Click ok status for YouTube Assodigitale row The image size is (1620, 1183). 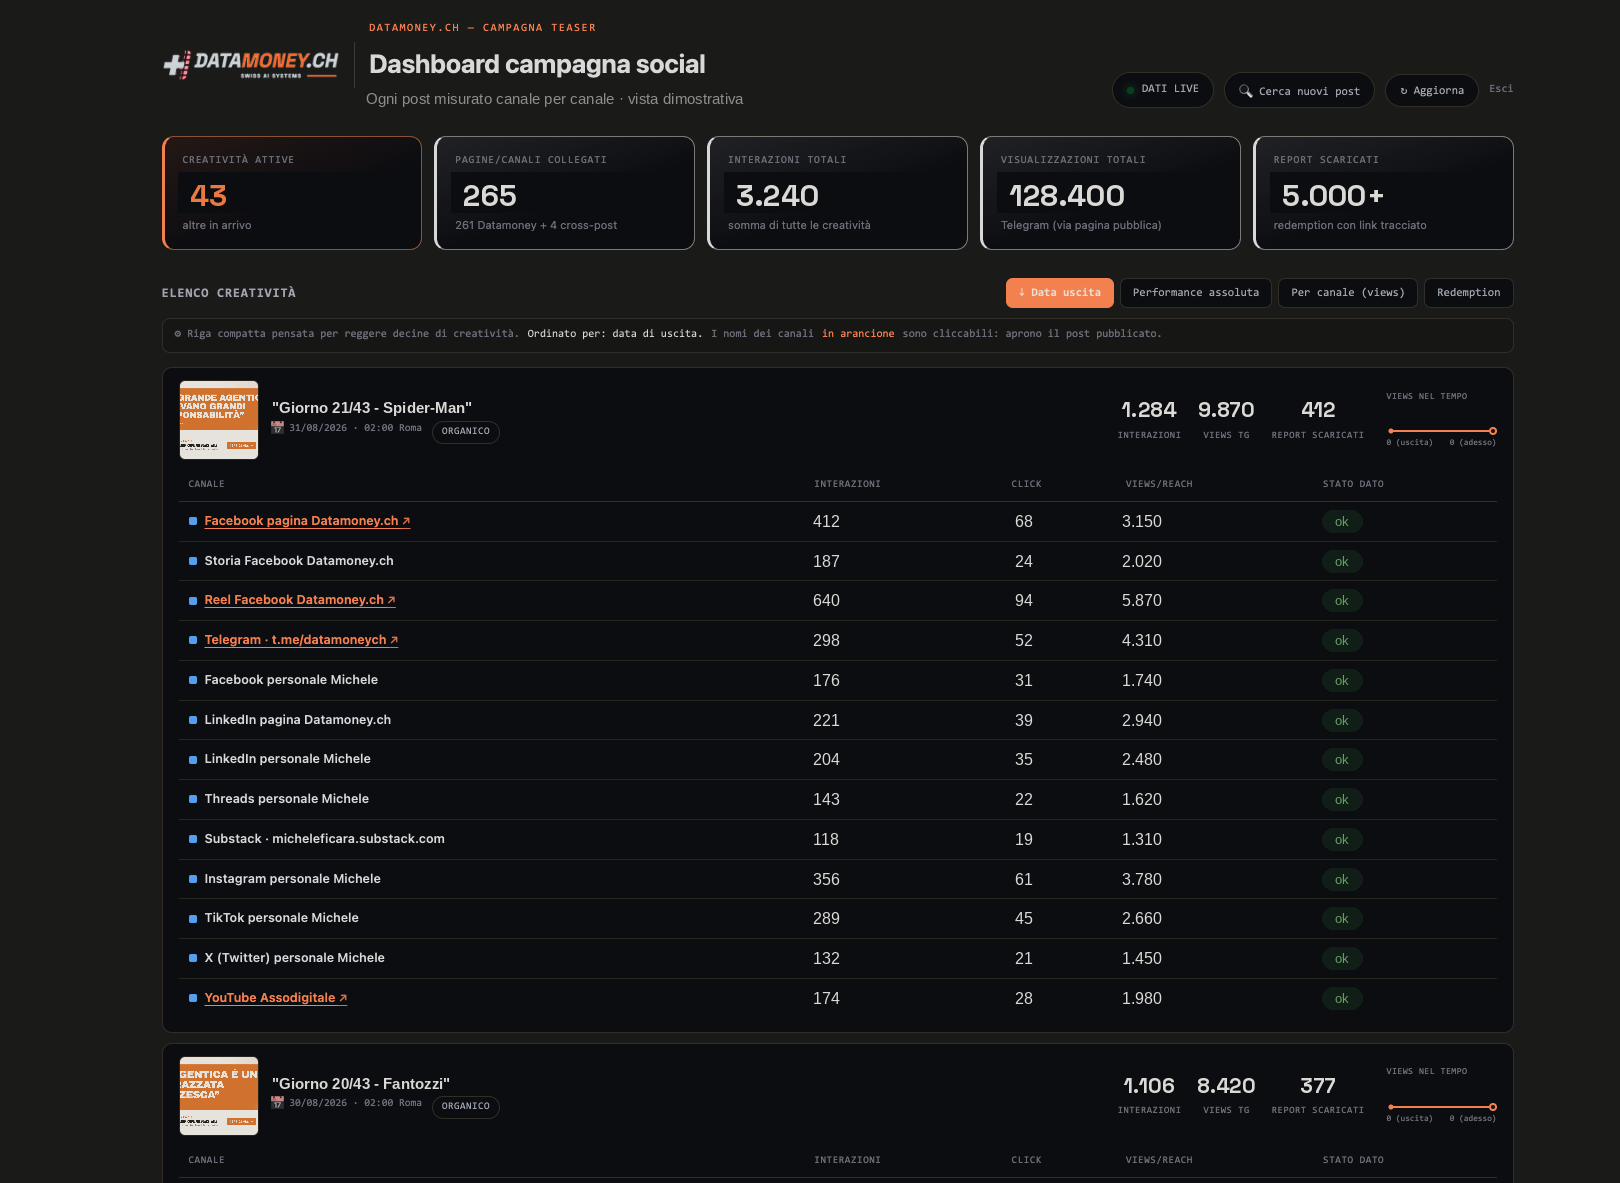1342,999
